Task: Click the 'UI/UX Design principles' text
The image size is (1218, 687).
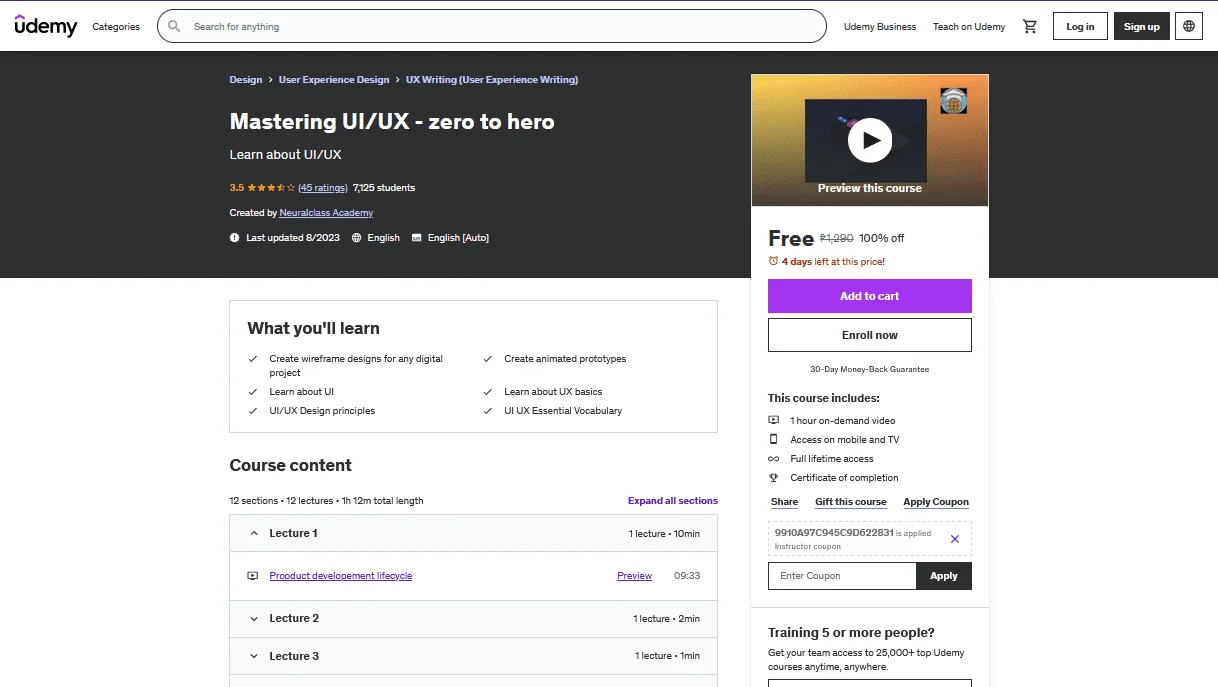Action: tap(322, 411)
